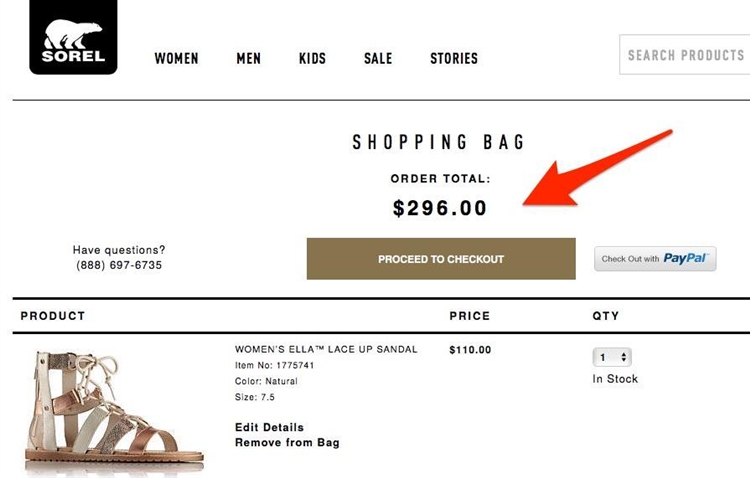Open the Men menu
This screenshot has width=750, height=478.
(248, 58)
